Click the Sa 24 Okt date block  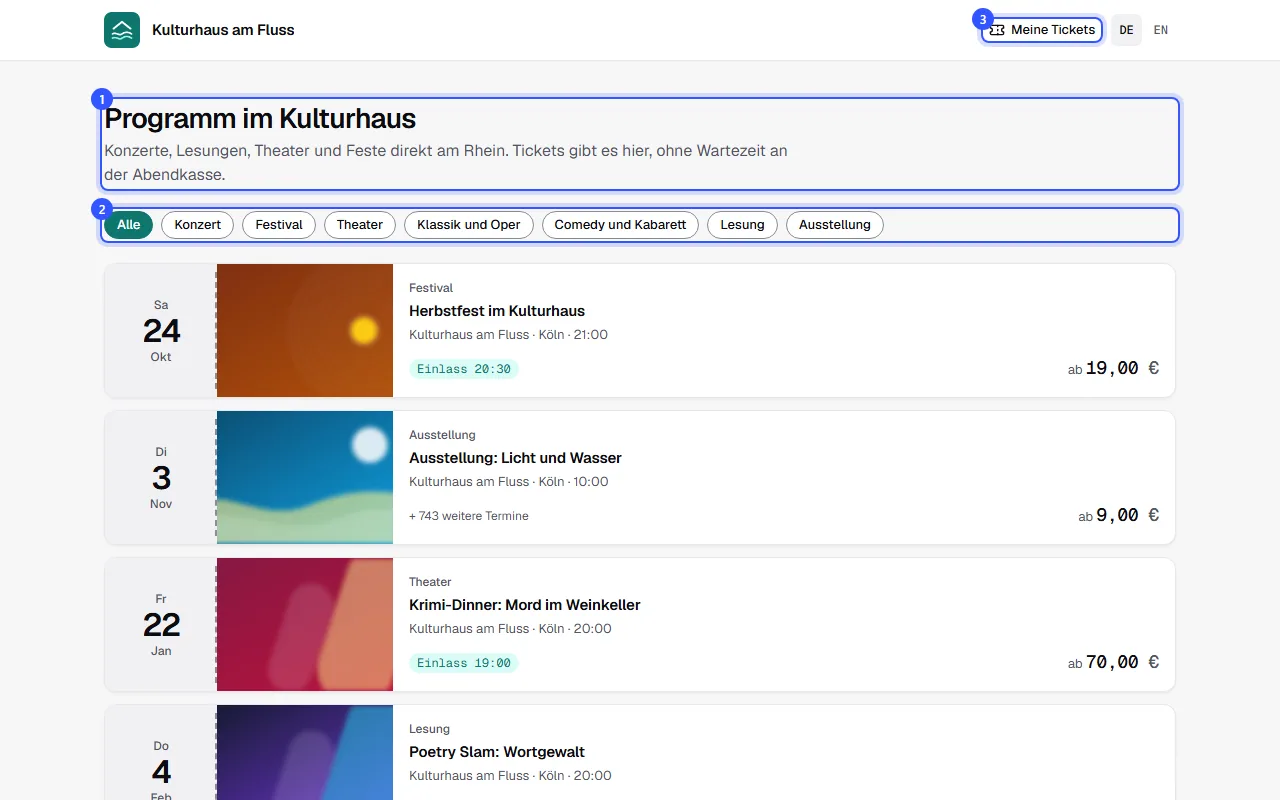coord(161,331)
